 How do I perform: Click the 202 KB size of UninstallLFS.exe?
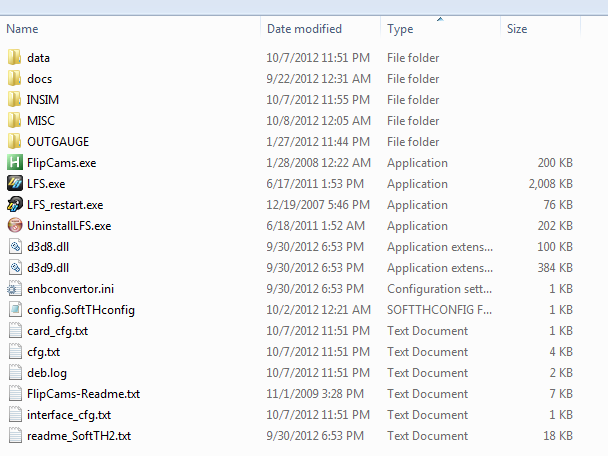(555, 226)
